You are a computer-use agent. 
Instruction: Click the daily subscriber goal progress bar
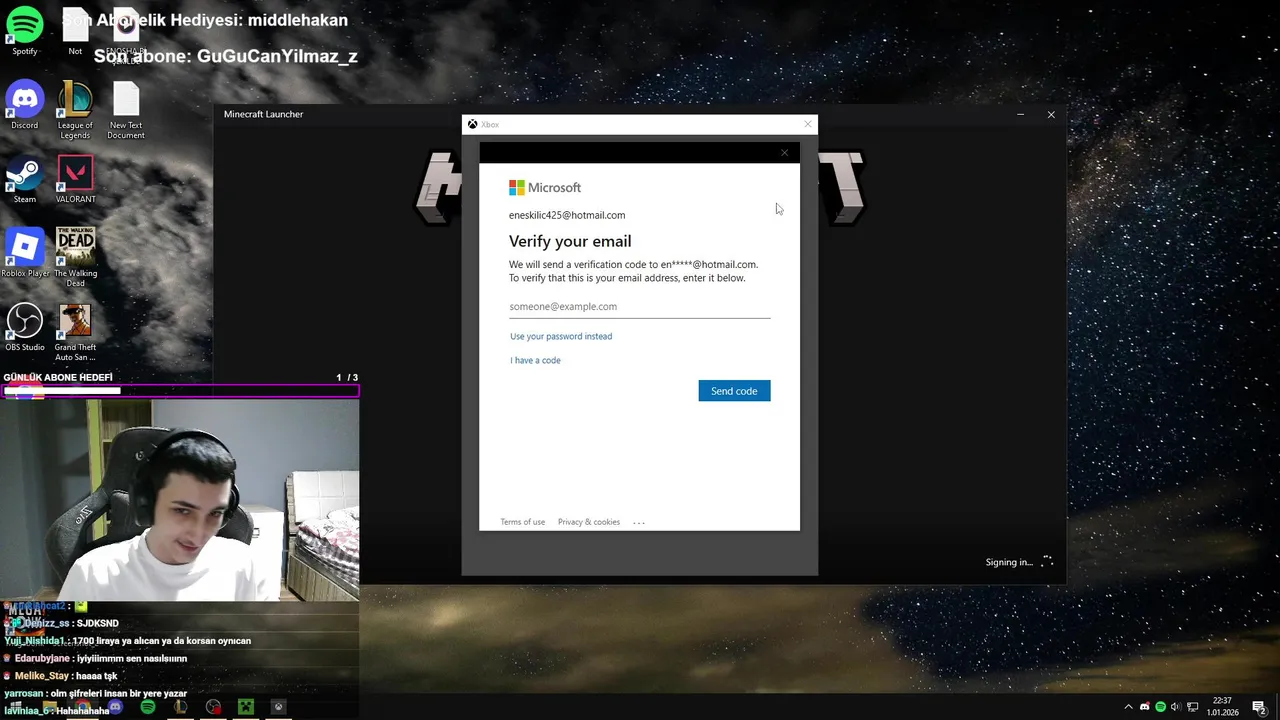[x=180, y=391]
